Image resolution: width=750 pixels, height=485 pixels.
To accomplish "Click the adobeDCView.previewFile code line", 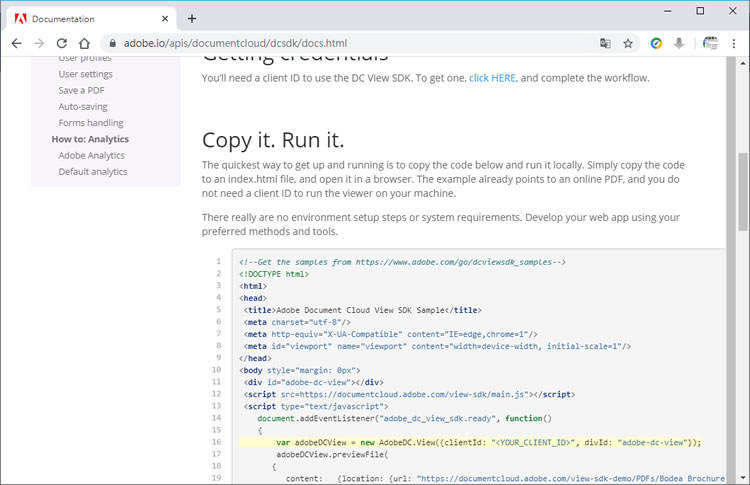I will point(332,454).
